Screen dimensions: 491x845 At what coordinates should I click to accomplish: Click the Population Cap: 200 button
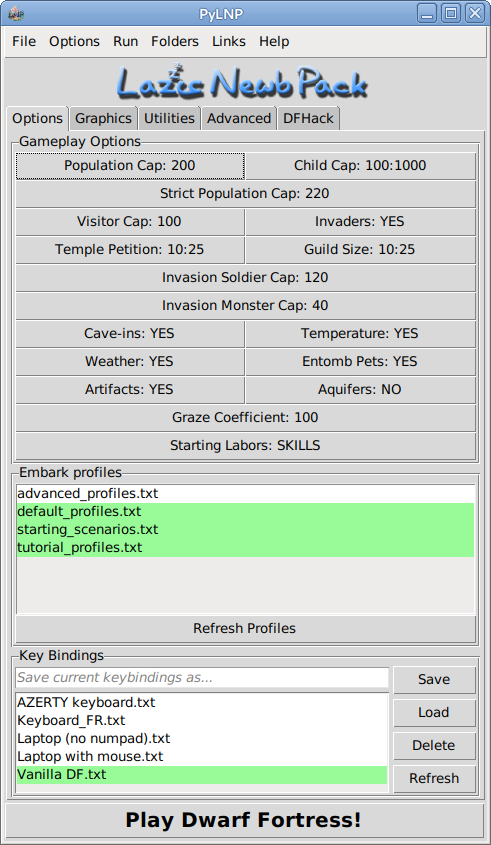[129, 165]
